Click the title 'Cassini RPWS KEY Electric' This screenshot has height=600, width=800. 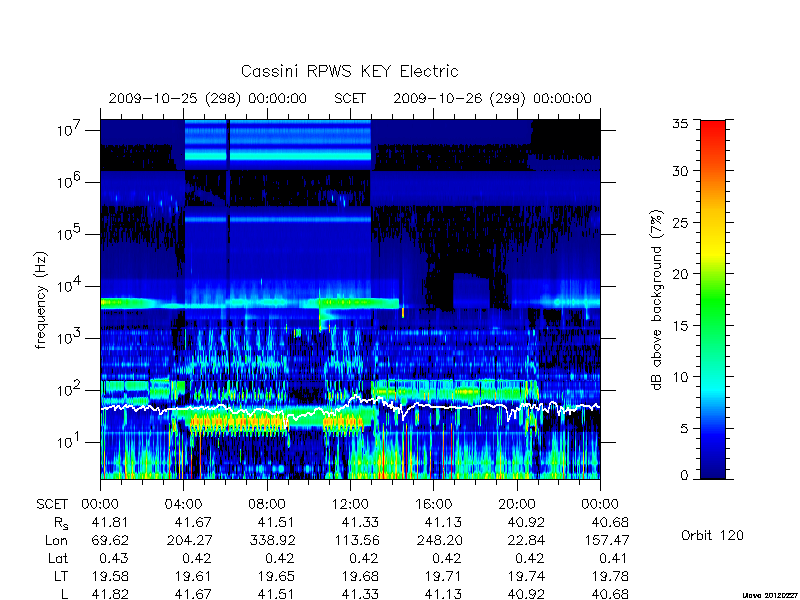click(349, 71)
